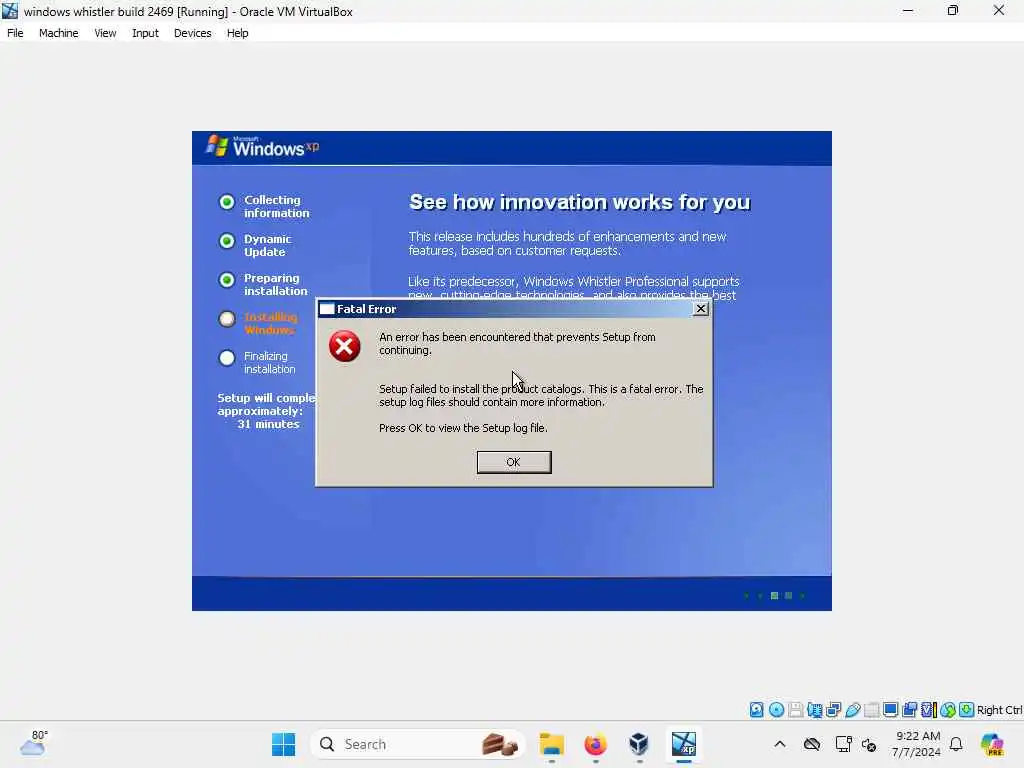This screenshot has width=1024, height=768.
Task: Click the virtualization V processor status icon
Action: coord(928,709)
